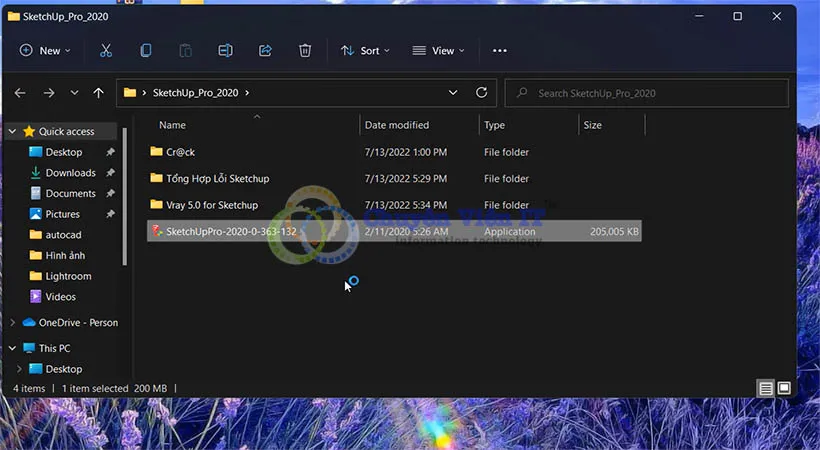Screen dimensions: 820x450
Task: Click the Delete trash icon
Action: point(305,50)
